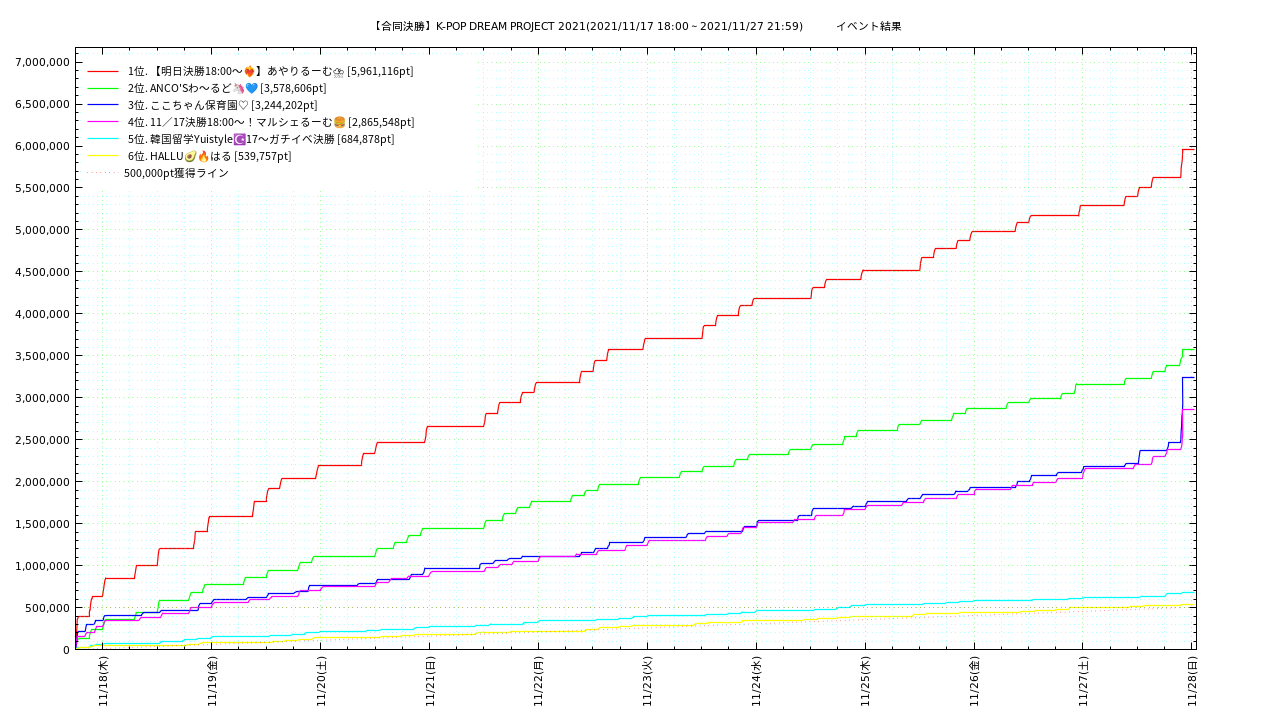This screenshot has width=1280, height=720.
Task: Click the yellow line sample for 6位
Action: pyautogui.click(x=103, y=156)
